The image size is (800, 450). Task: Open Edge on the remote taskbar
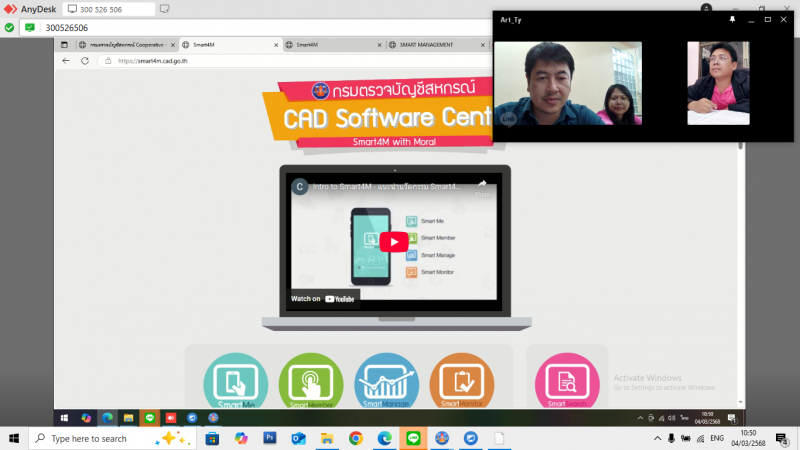tap(107, 418)
